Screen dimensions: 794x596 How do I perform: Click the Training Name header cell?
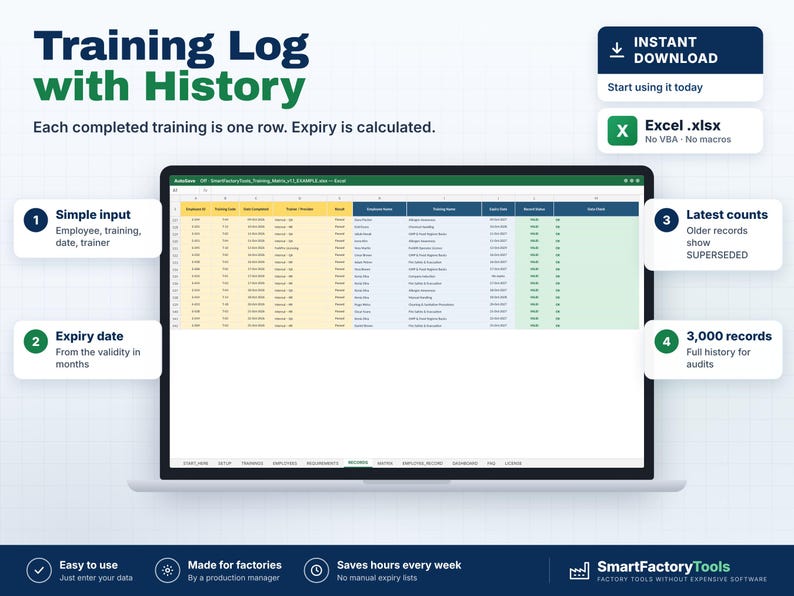click(x=444, y=209)
